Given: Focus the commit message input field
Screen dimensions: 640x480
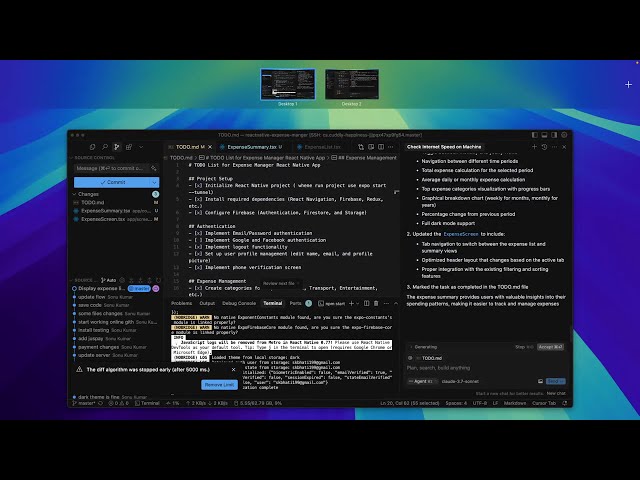Looking at the screenshot, I should [111, 168].
